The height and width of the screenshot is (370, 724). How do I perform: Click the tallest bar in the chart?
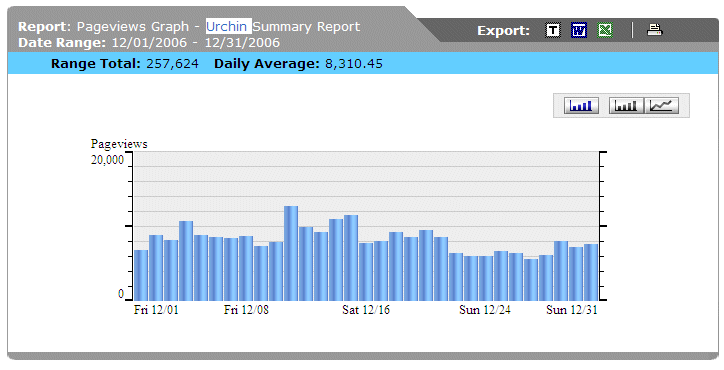pos(291,253)
